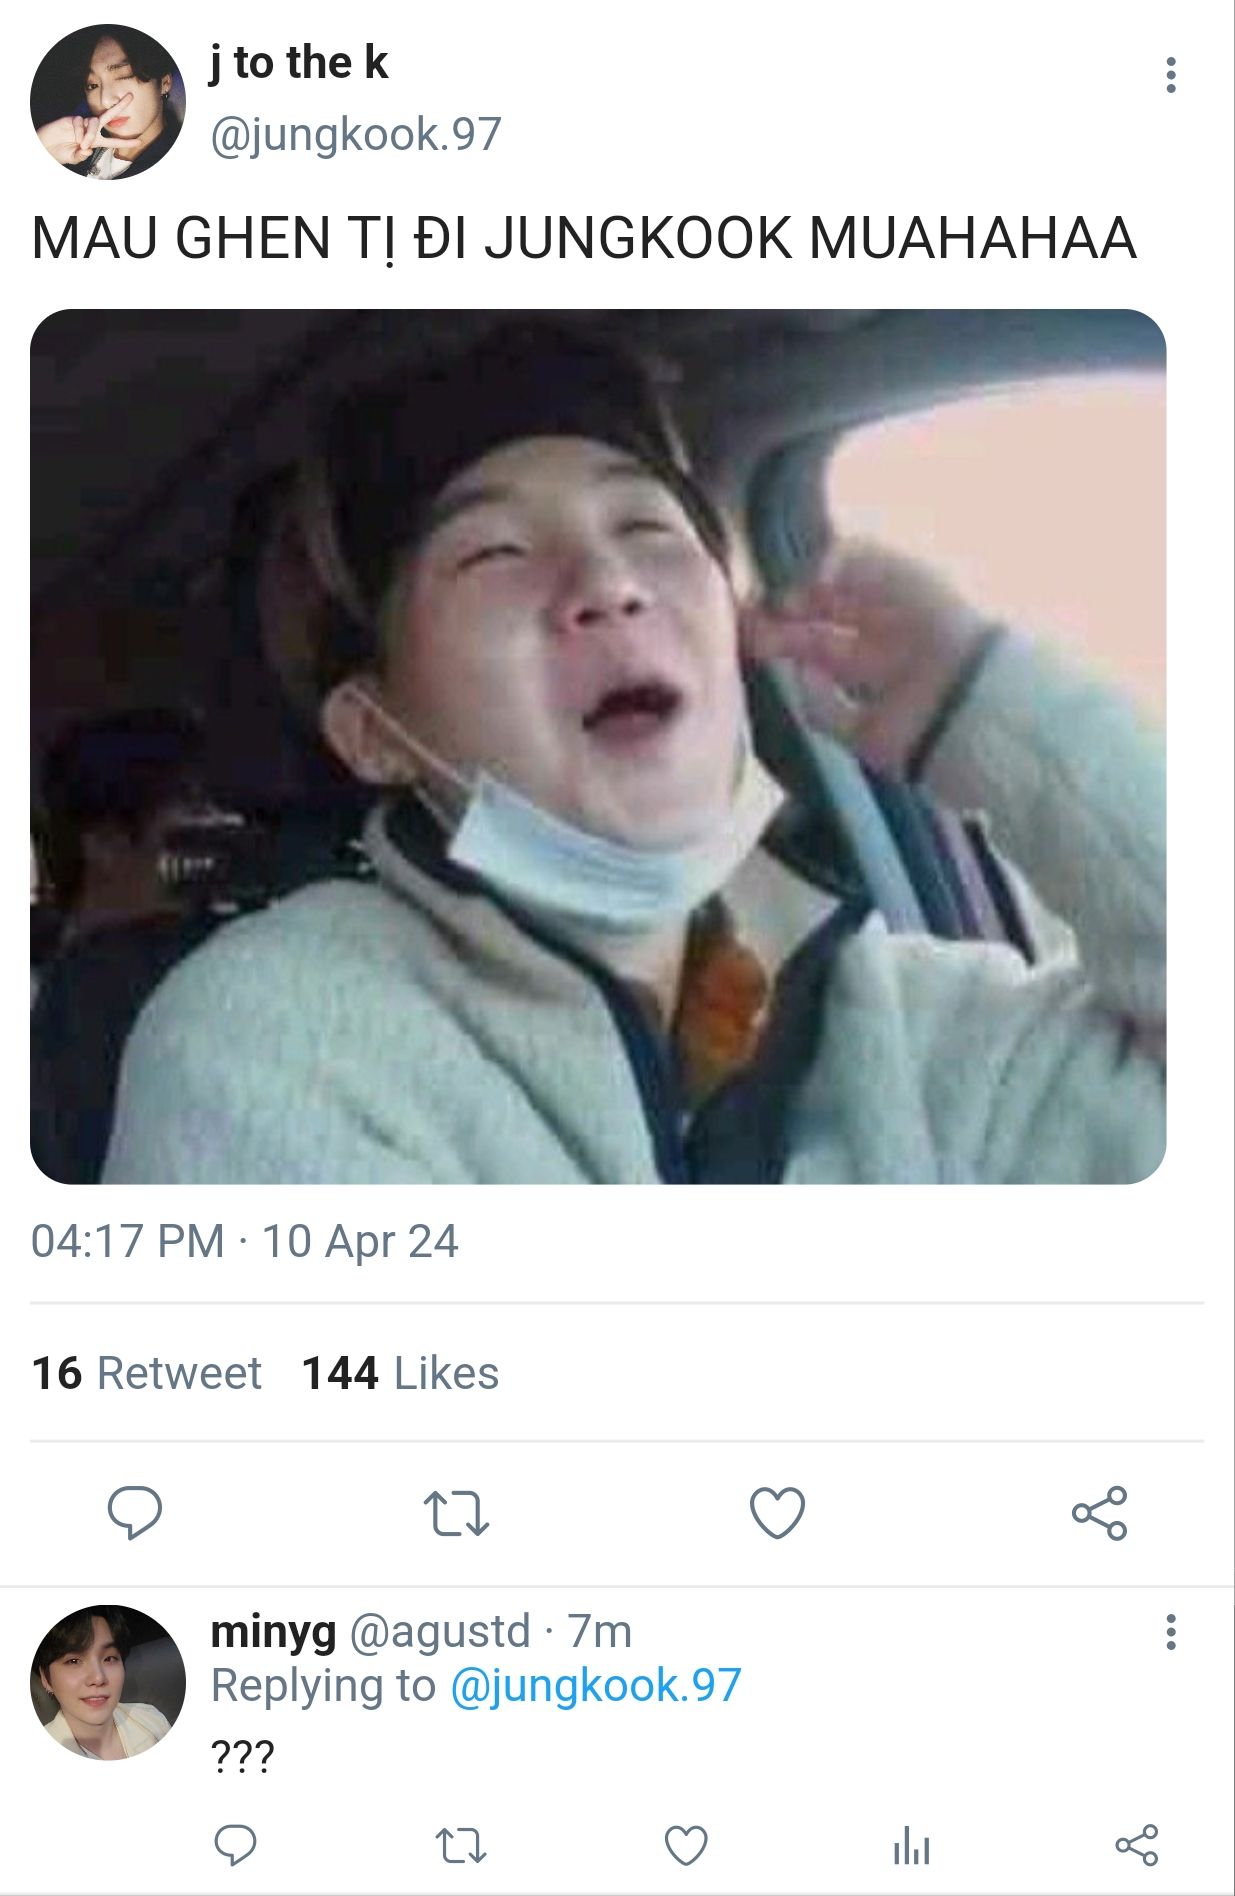The width and height of the screenshot is (1235, 1896).
Task: Share the main tweet
Action: (x=1099, y=1512)
